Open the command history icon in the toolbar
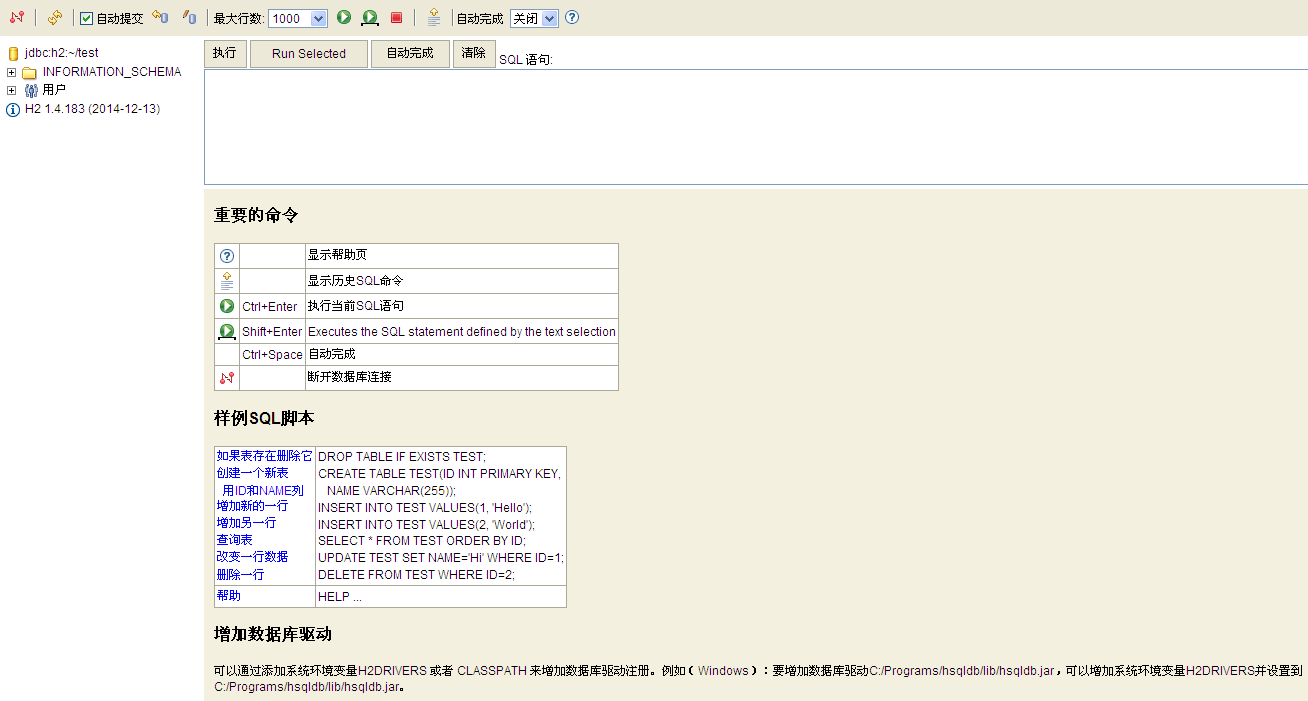1308x701 pixels. pyautogui.click(x=433, y=17)
